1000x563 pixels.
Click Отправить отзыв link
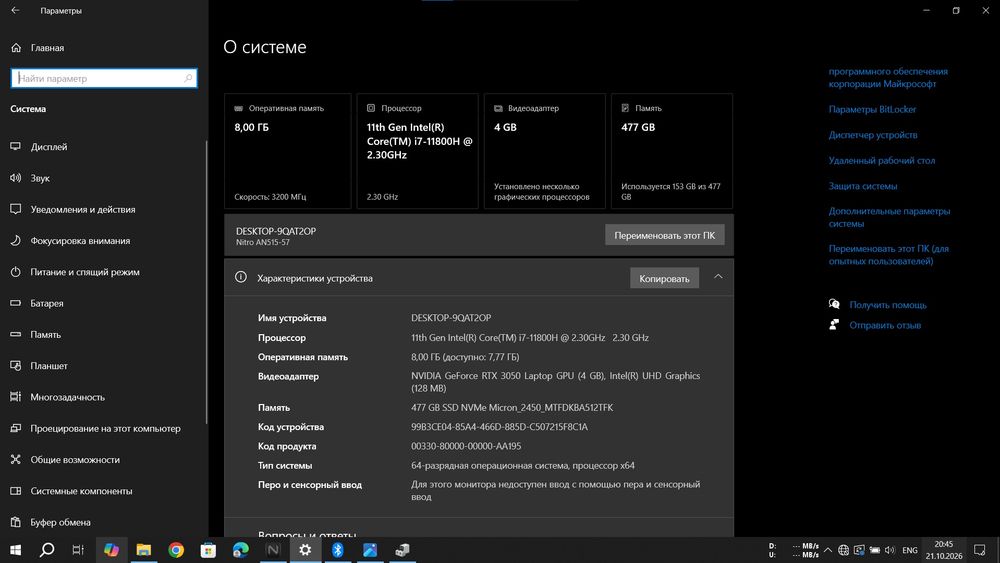885,325
